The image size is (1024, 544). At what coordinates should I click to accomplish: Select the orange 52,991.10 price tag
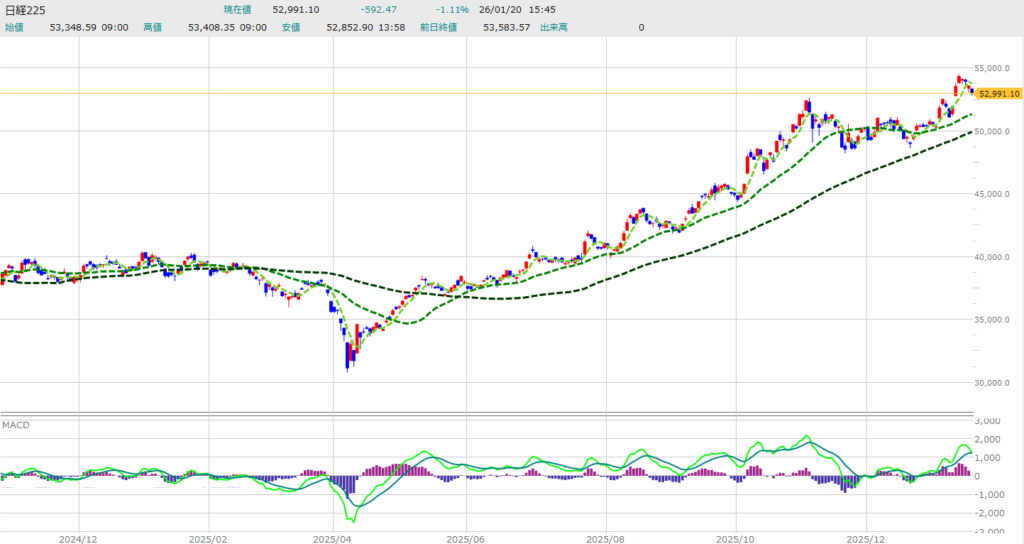coord(999,93)
